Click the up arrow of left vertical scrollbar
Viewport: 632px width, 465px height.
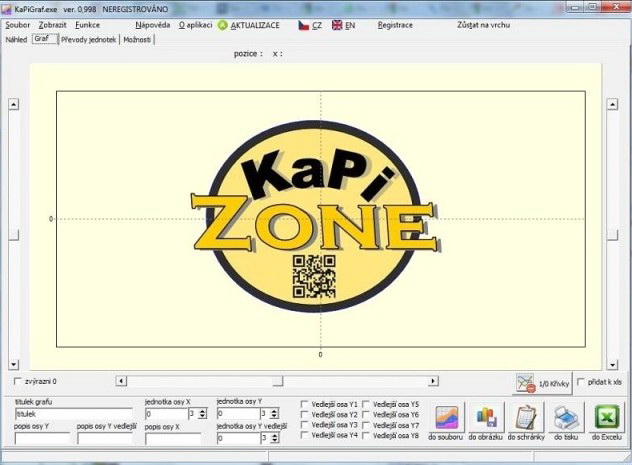pos(14,104)
